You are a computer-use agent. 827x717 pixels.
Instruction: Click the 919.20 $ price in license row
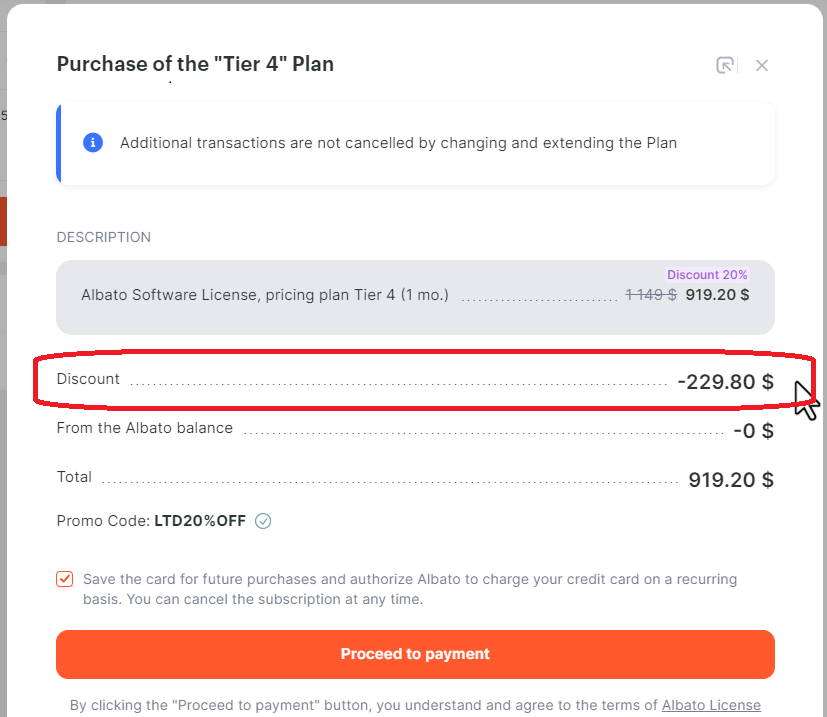click(x=717, y=294)
